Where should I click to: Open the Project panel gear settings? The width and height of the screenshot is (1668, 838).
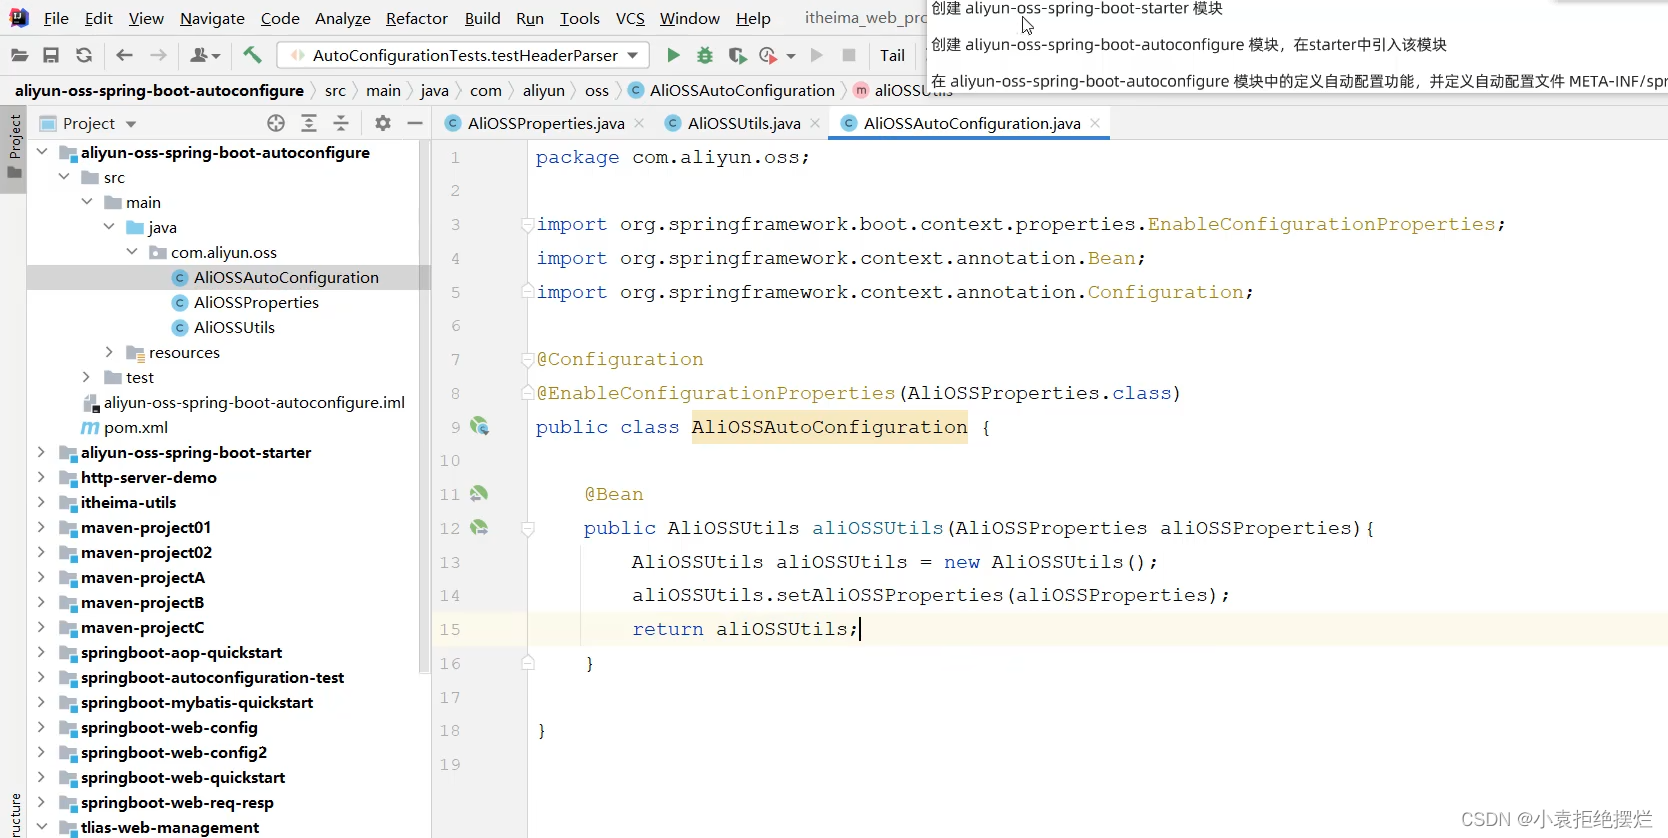pos(383,123)
